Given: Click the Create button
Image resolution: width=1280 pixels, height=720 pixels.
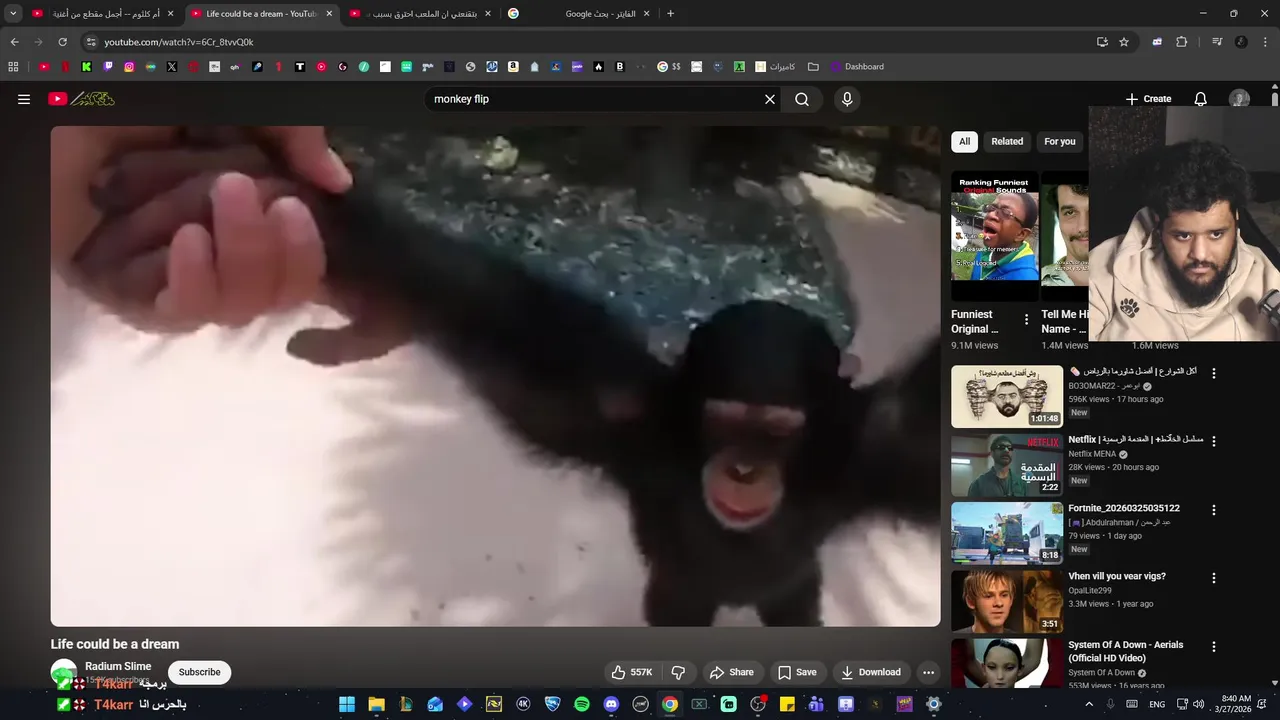Looking at the screenshot, I should click(x=1148, y=99).
